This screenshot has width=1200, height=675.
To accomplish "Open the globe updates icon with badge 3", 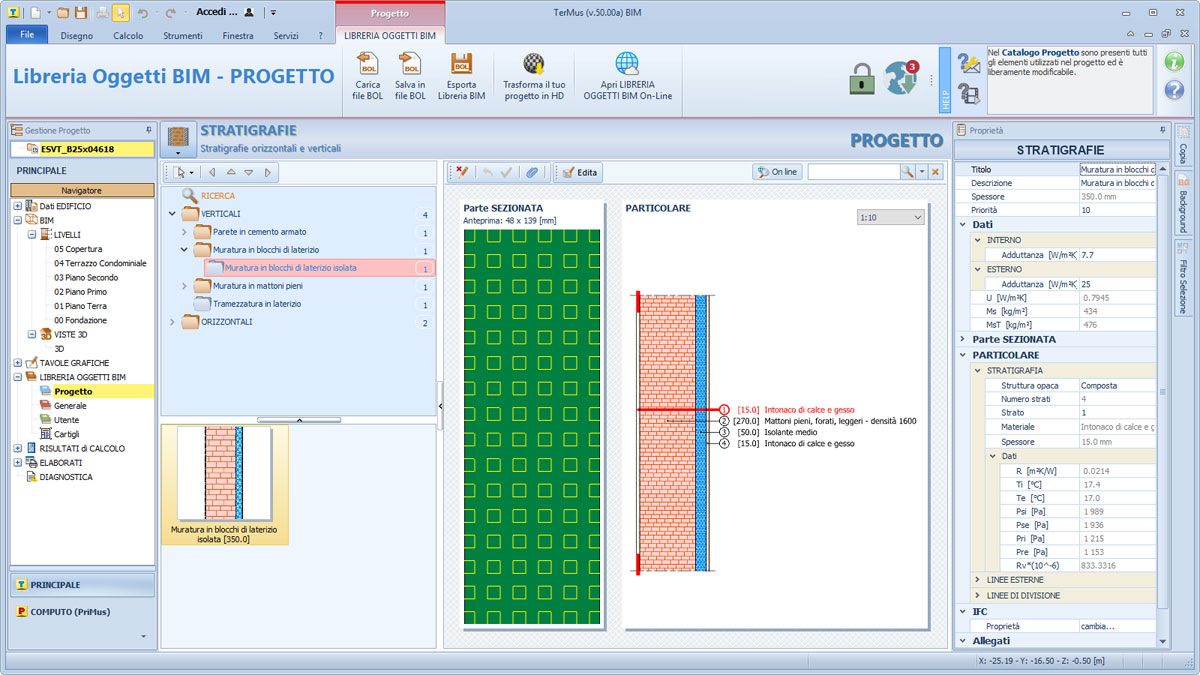I will pyautogui.click(x=902, y=79).
